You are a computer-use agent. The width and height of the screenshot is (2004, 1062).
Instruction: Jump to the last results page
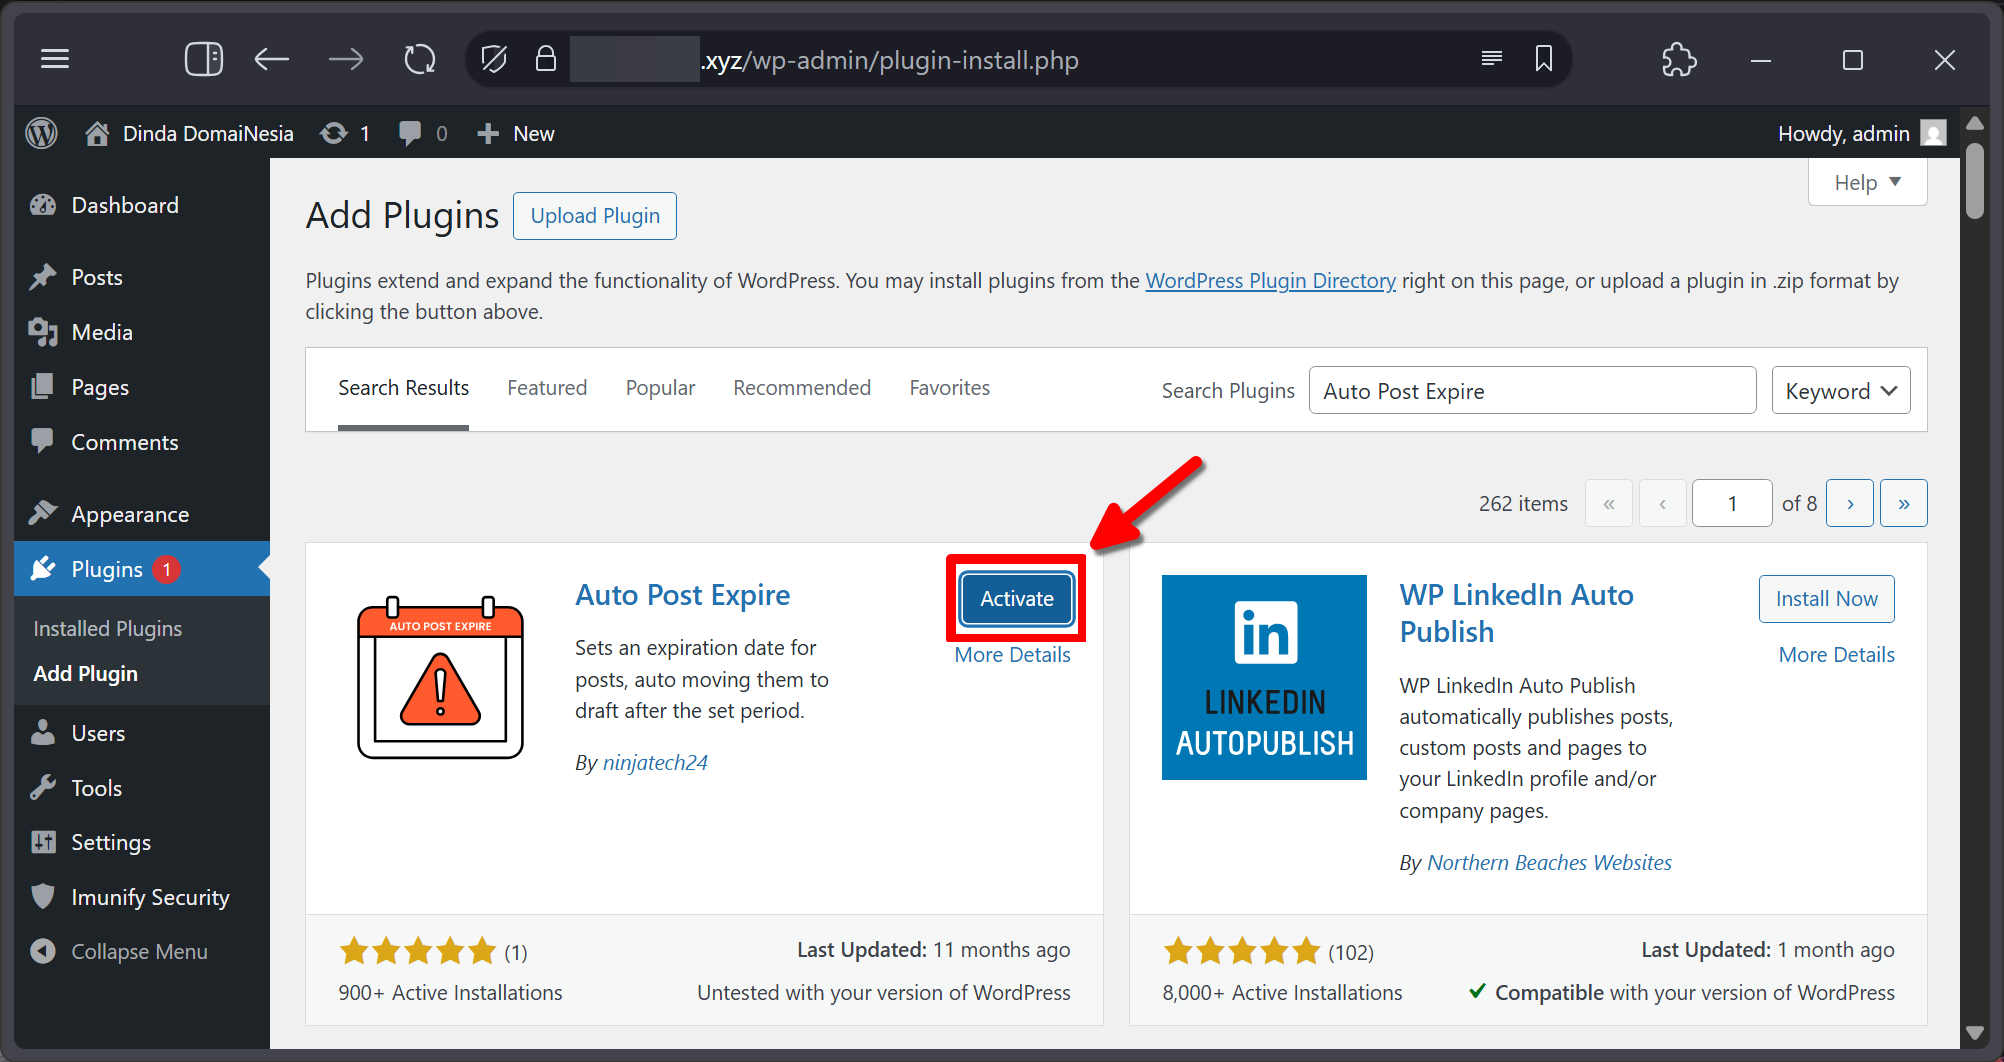pos(1903,503)
